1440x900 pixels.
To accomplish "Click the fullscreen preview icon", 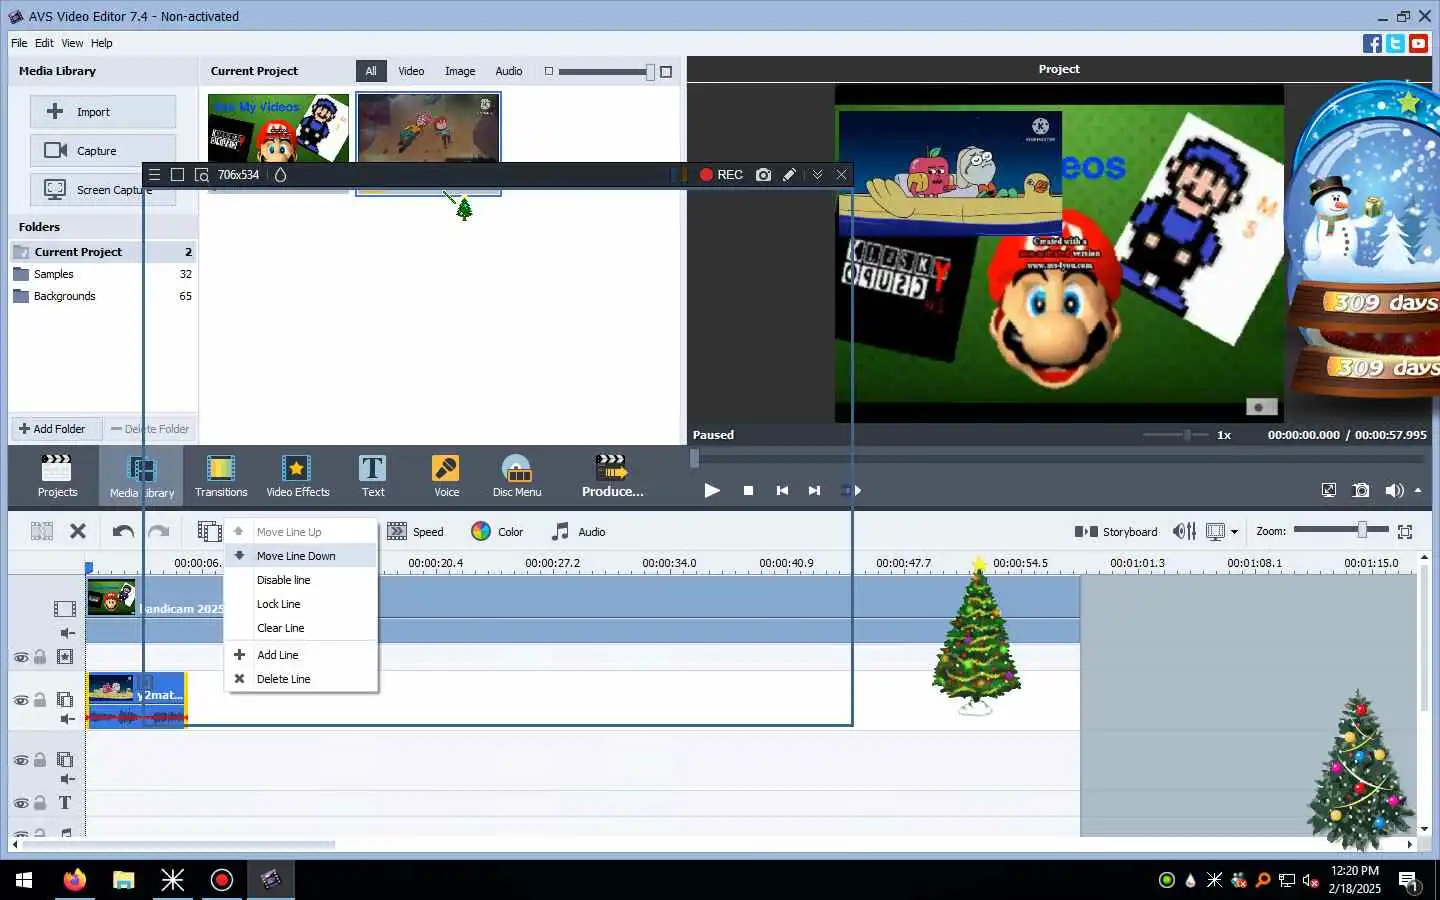I will [1328, 490].
